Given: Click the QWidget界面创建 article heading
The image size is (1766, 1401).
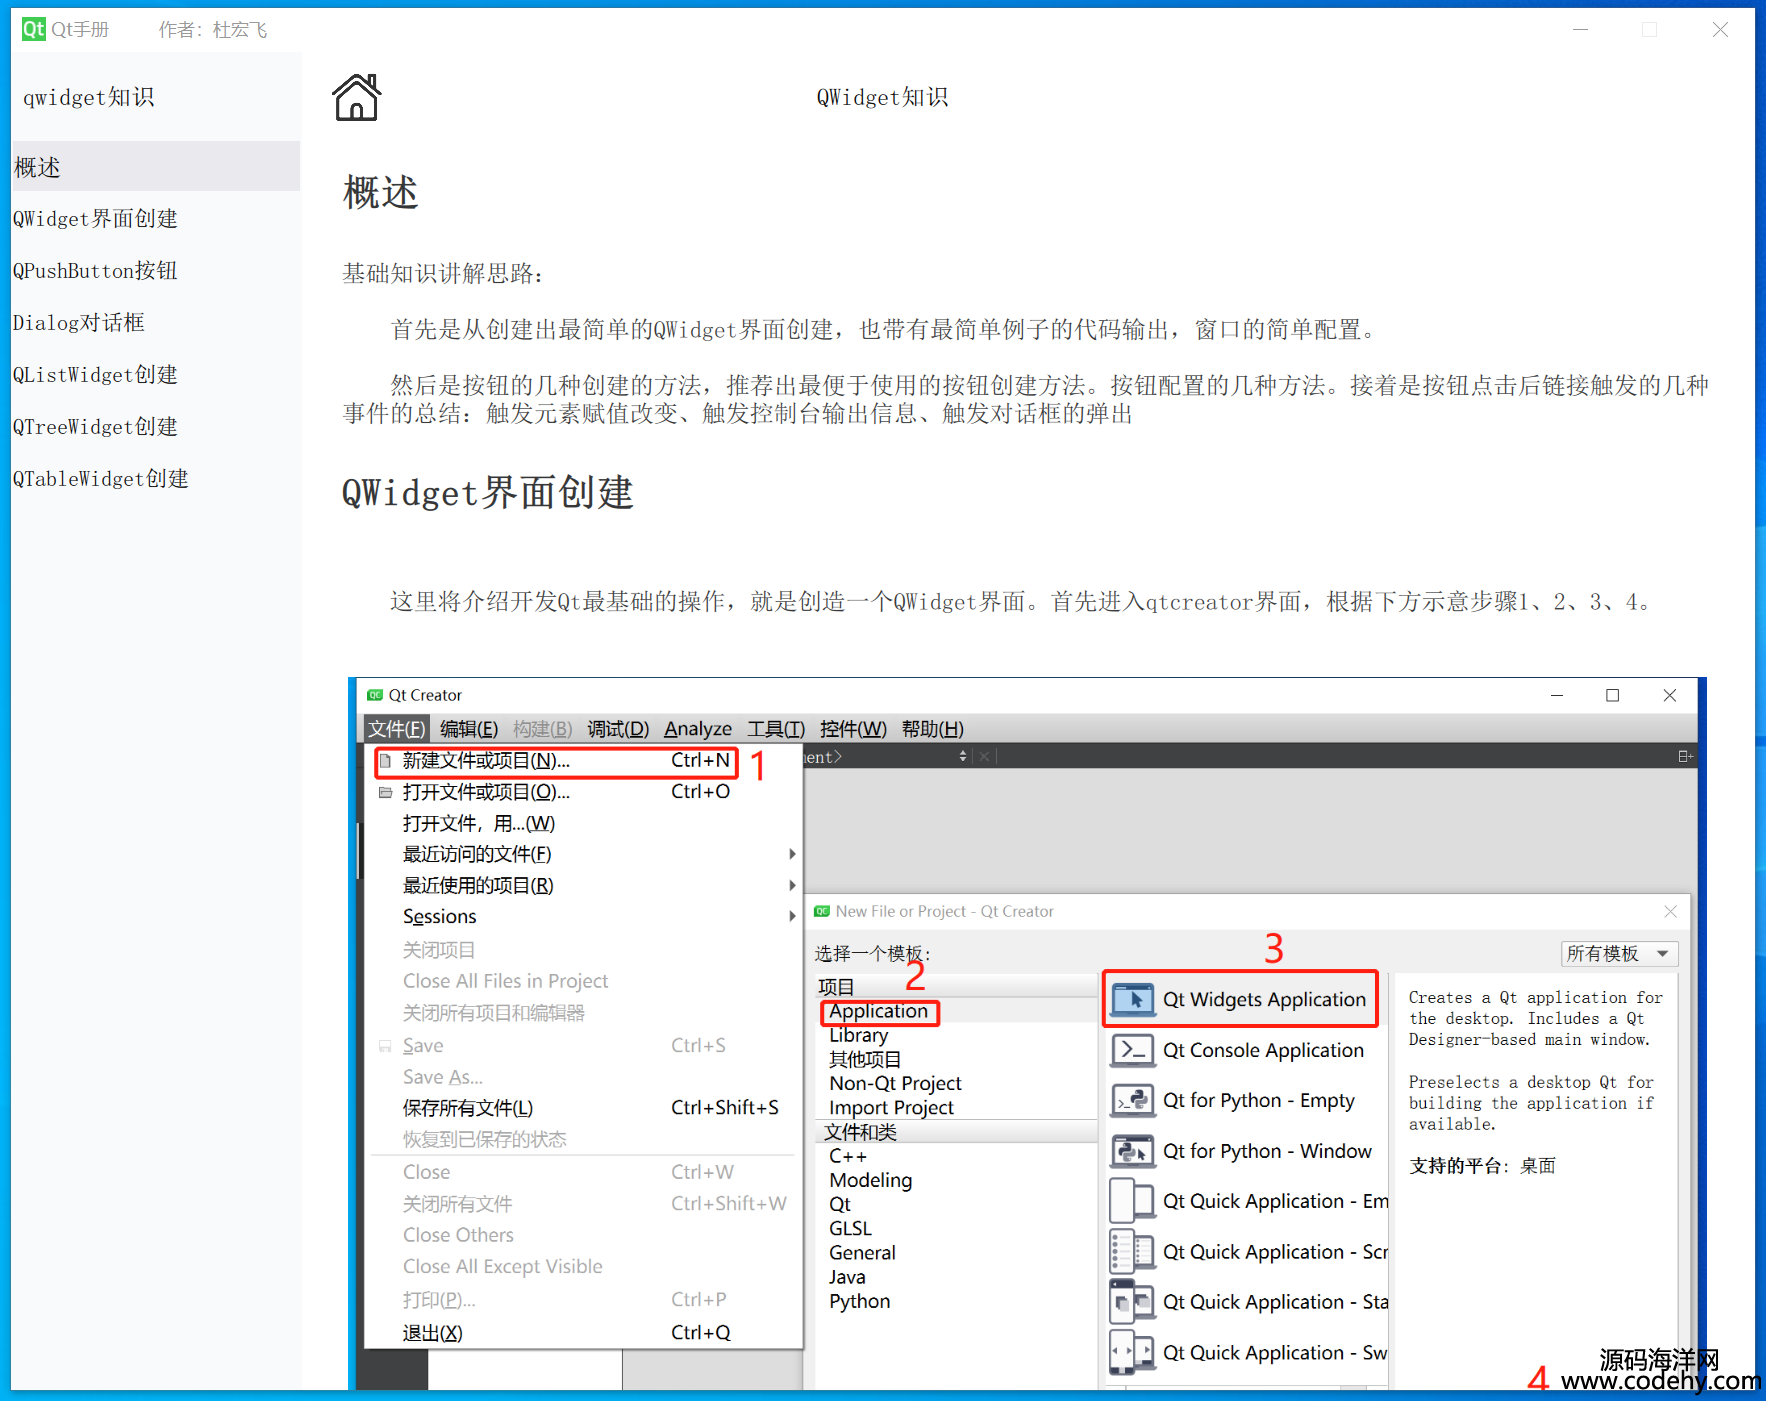Looking at the screenshot, I should coord(488,492).
